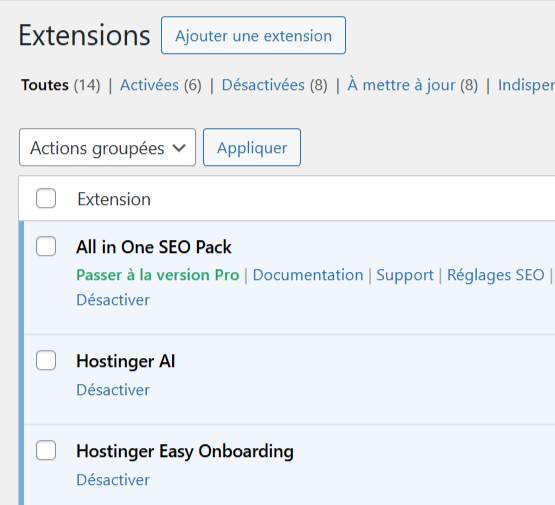Open Passer à la version Pro link
Screen dimensions: 555x505
[158, 275]
